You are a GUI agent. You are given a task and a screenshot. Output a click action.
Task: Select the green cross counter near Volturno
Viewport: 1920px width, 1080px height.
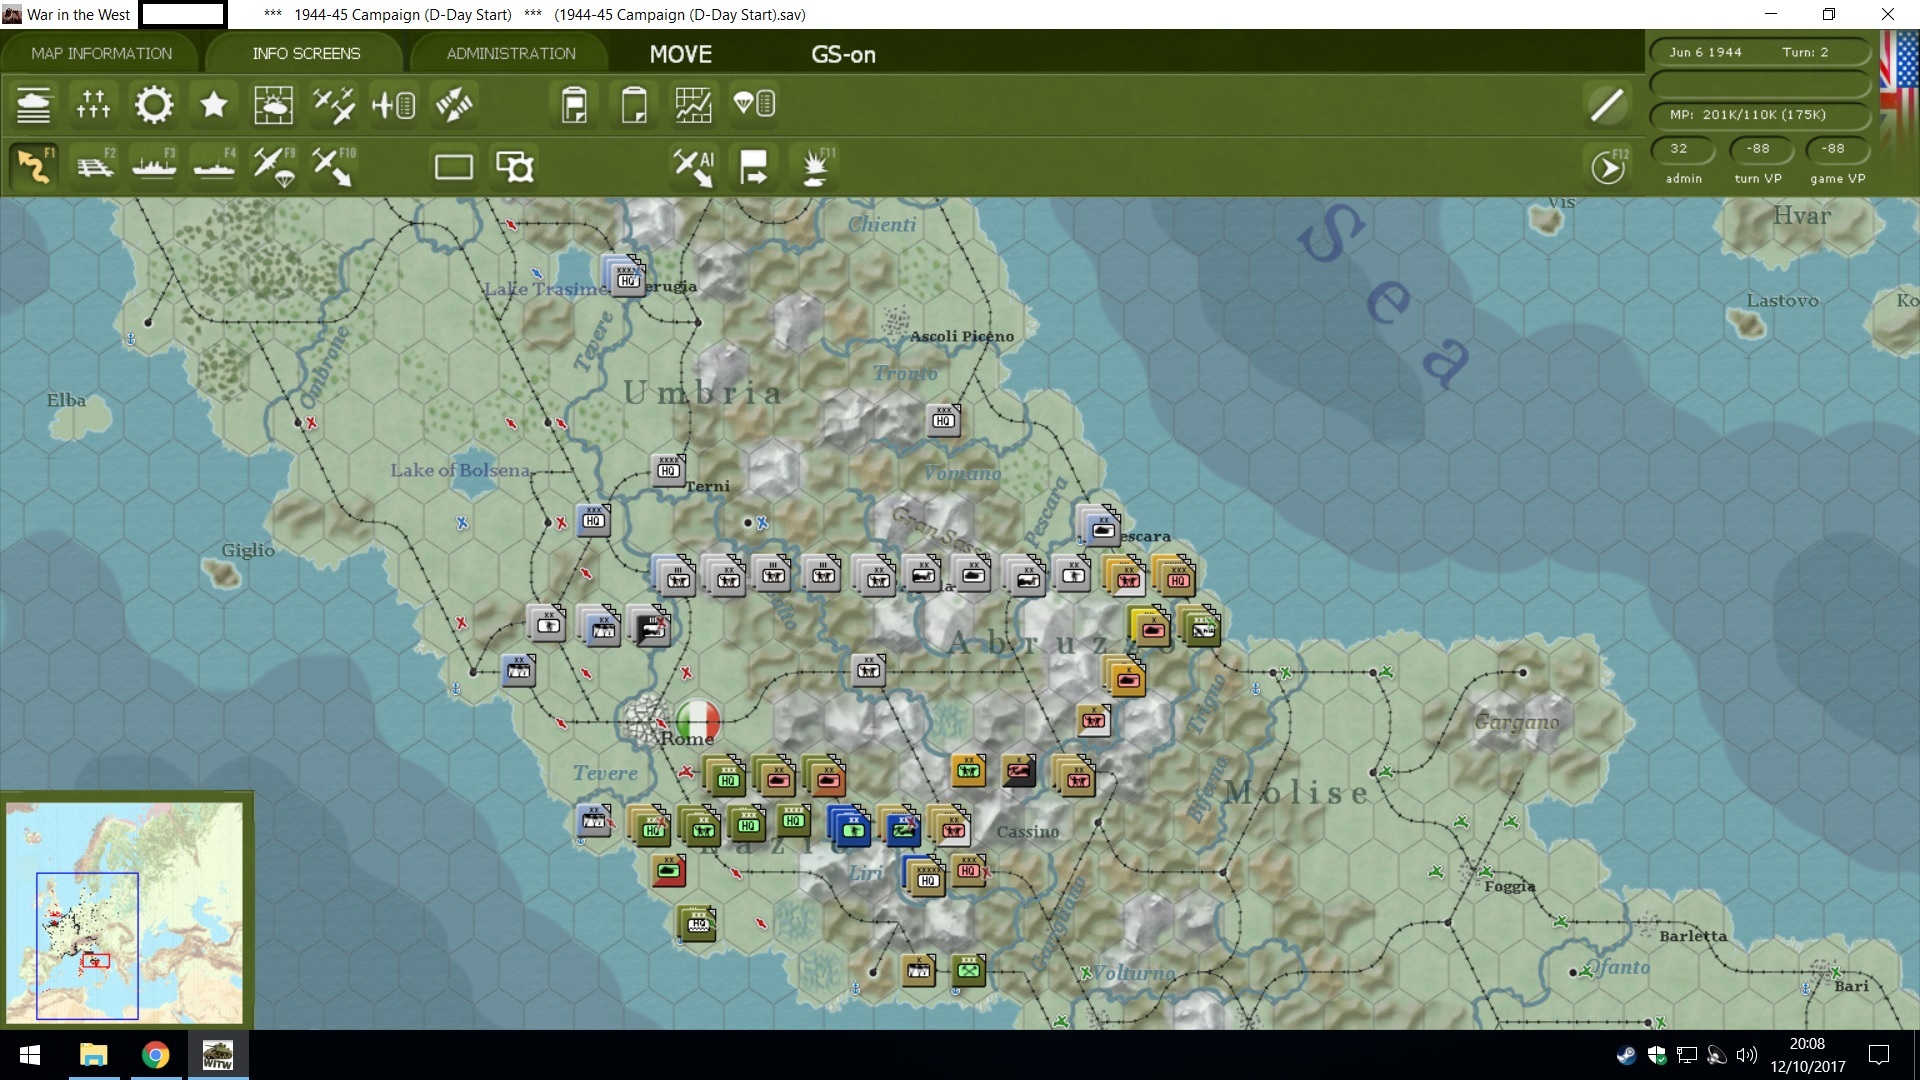pyautogui.click(x=968, y=969)
